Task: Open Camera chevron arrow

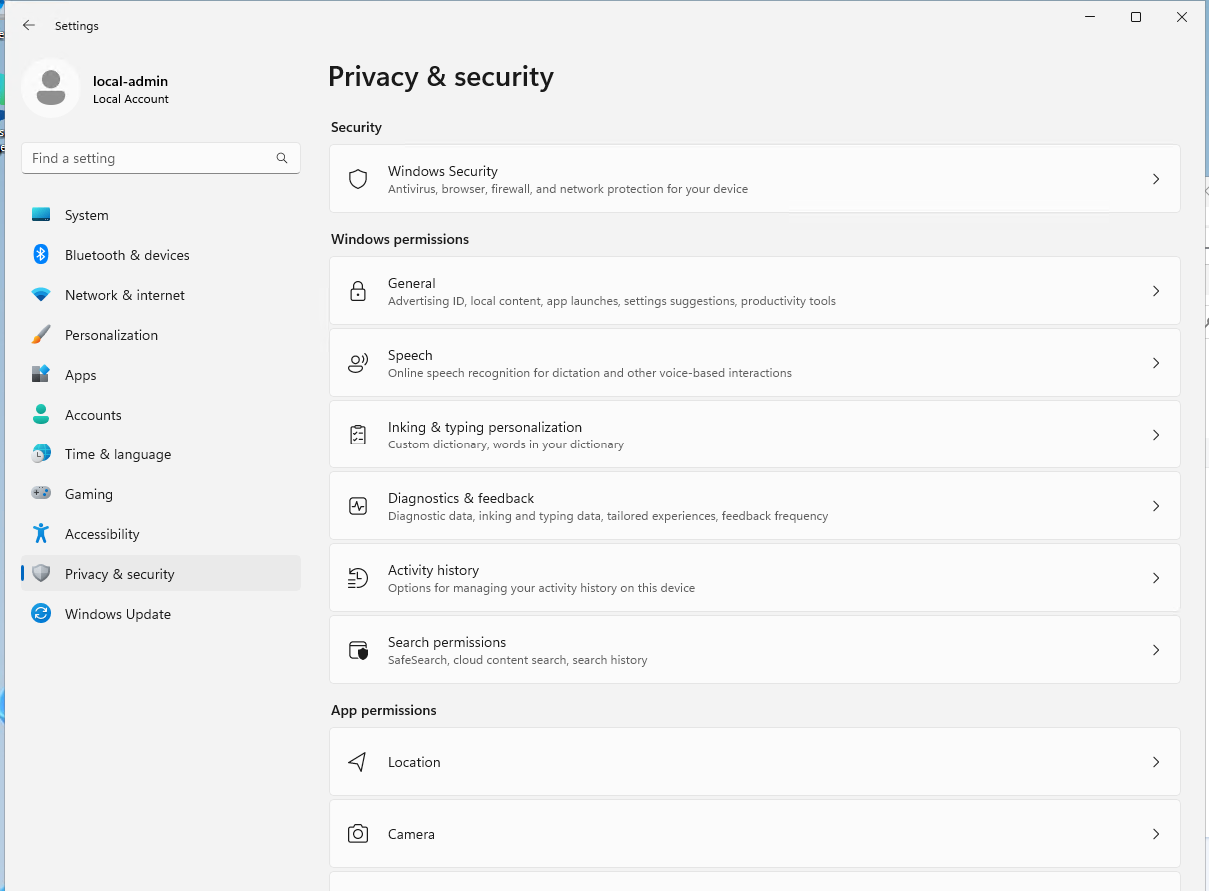Action: pos(1156,834)
